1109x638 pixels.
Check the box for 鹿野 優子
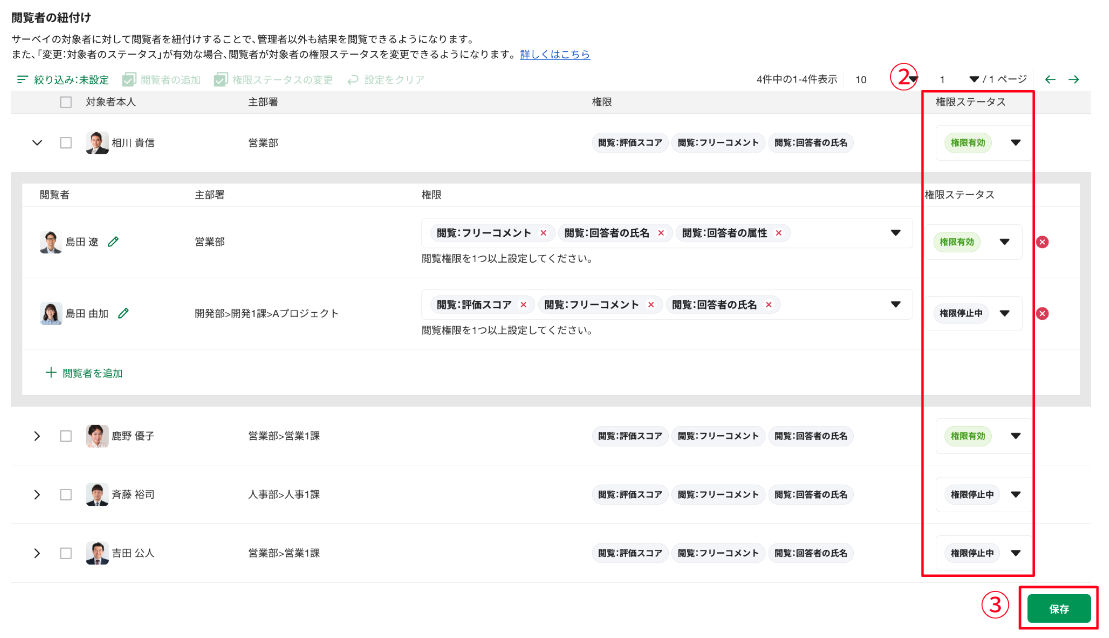click(66, 436)
